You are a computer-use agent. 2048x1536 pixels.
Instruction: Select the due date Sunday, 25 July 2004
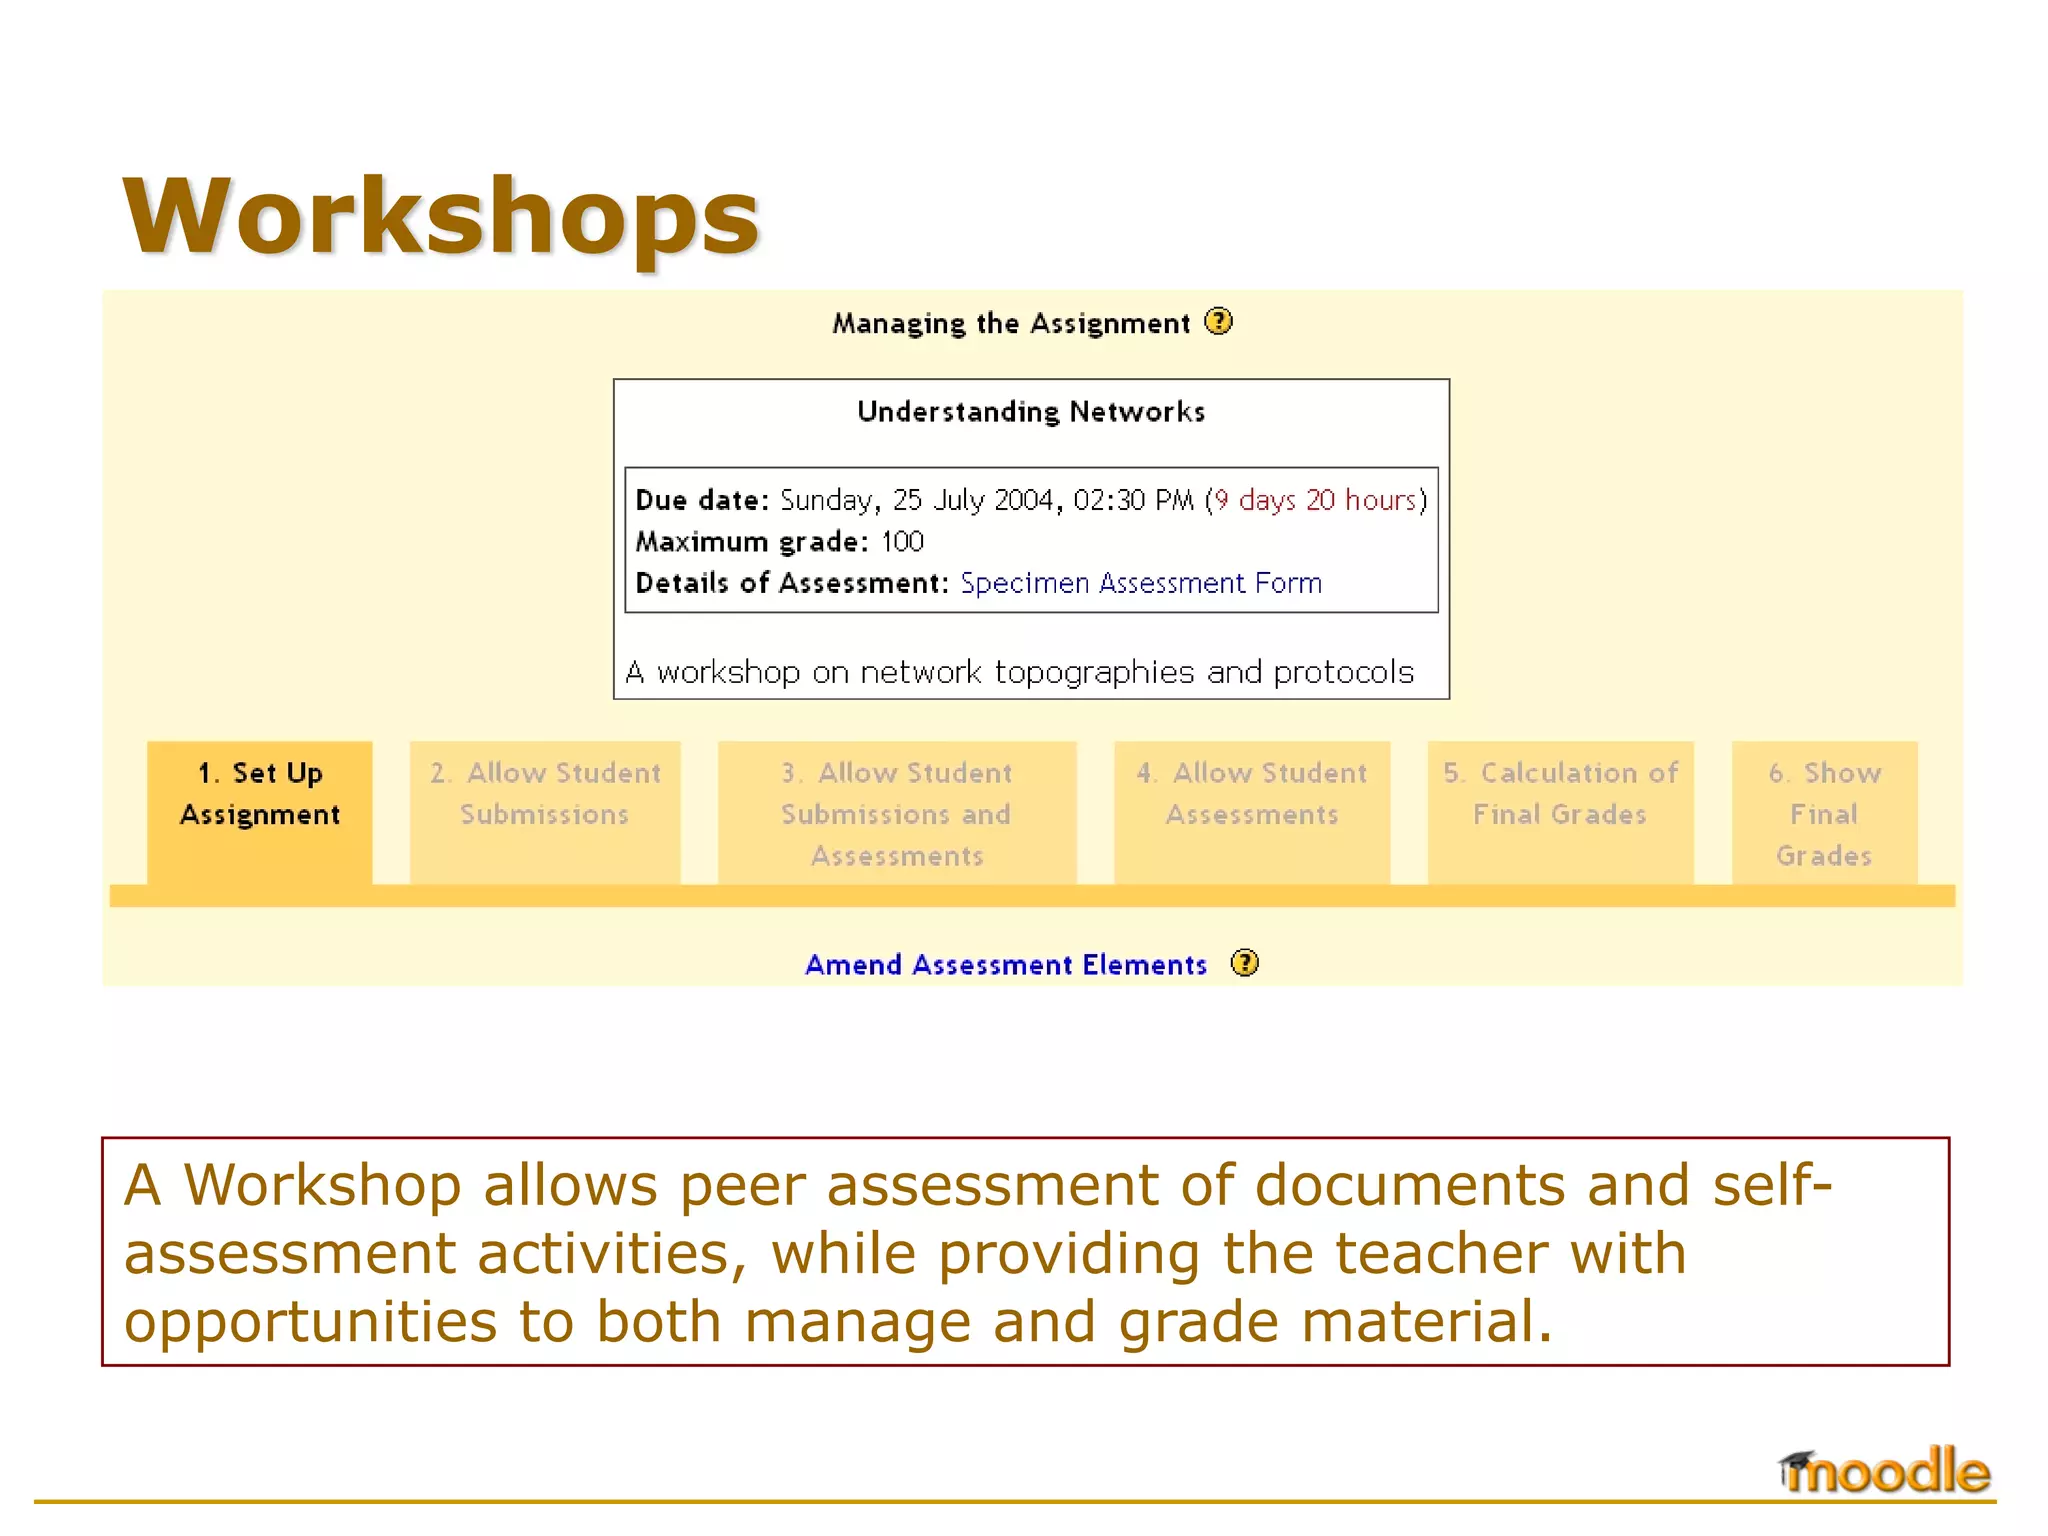[917, 500]
